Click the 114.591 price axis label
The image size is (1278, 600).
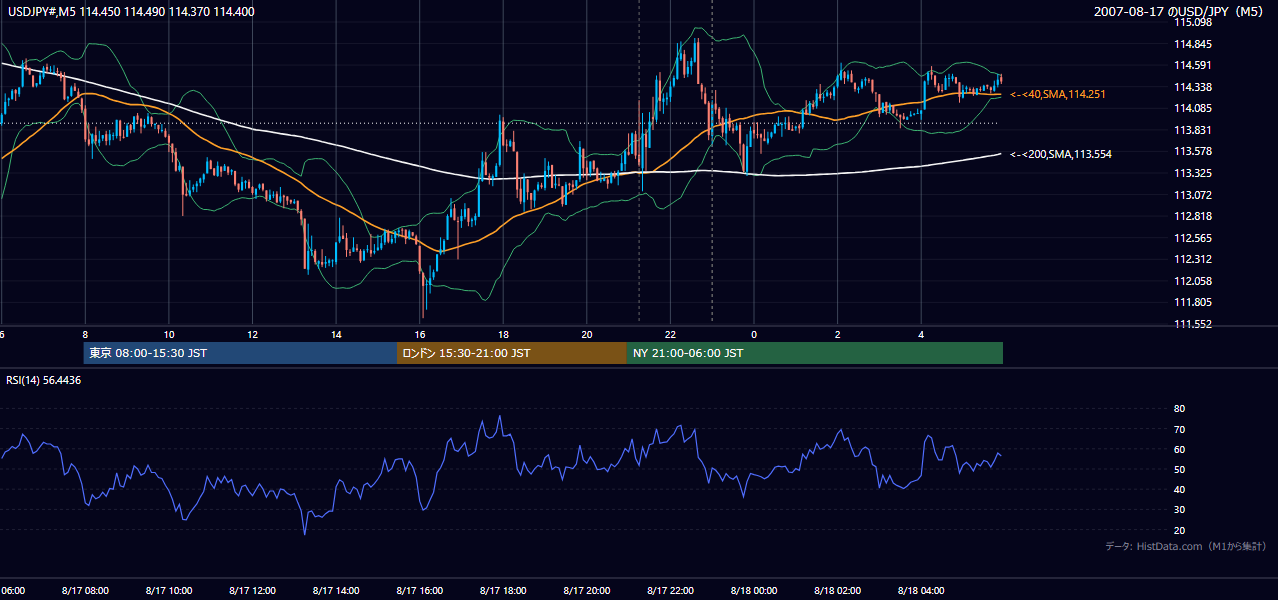point(1191,66)
